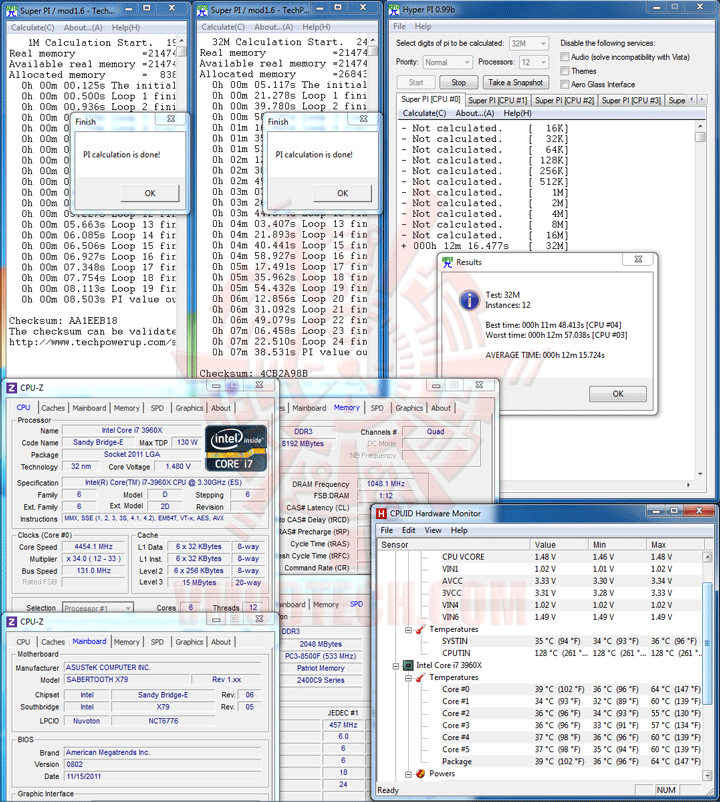This screenshot has width=720, height=802.
Task: Toggle the Aero Glass Interface checkbox
Action: pyautogui.click(x=565, y=84)
